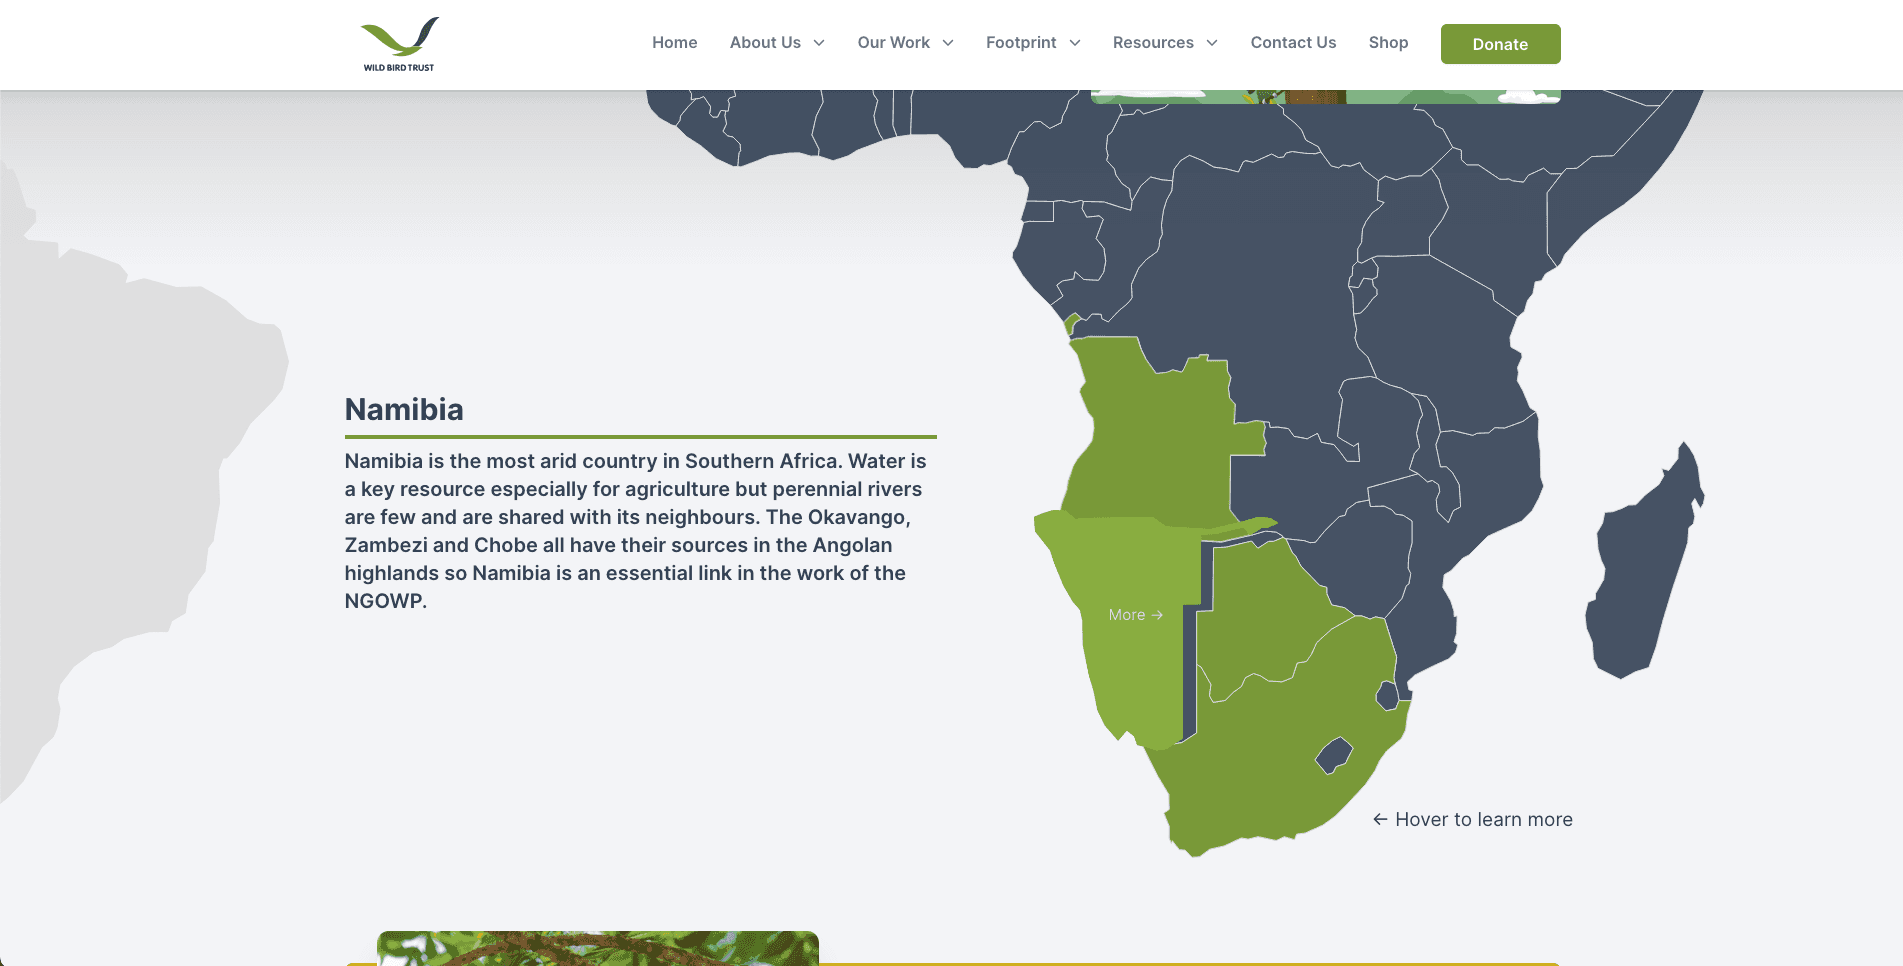Click the arrow icon beside More
The image size is (1903, 966).
[x=1157, y=615]
